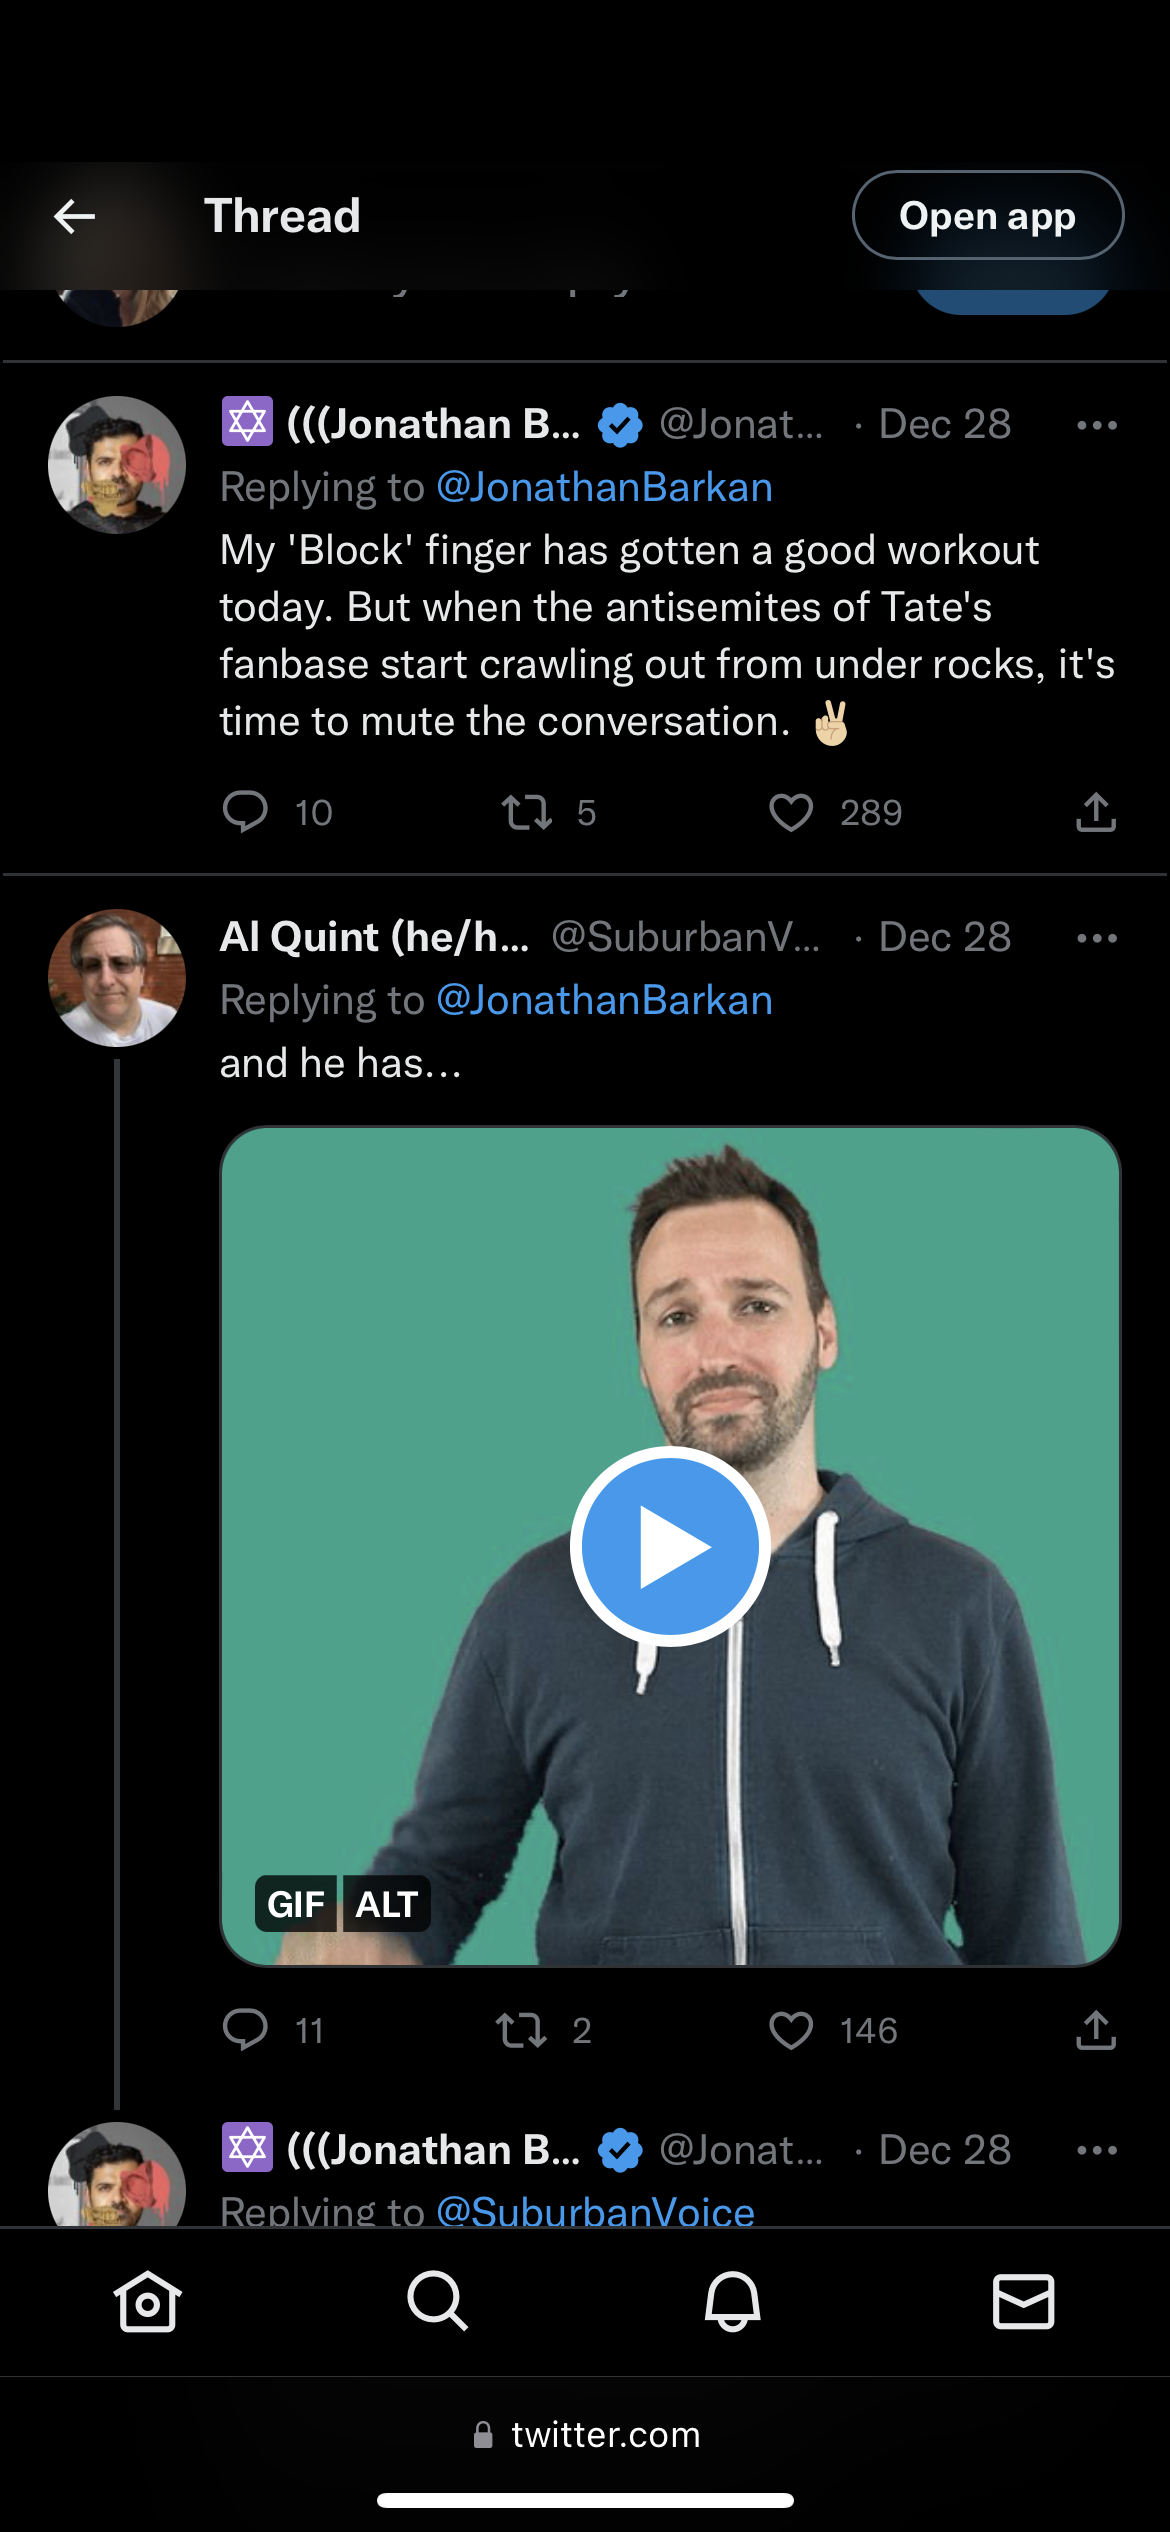Open the Messages envelope tab
The height and width of the screenshot is (2532, 1170).
[1023, 2301]
